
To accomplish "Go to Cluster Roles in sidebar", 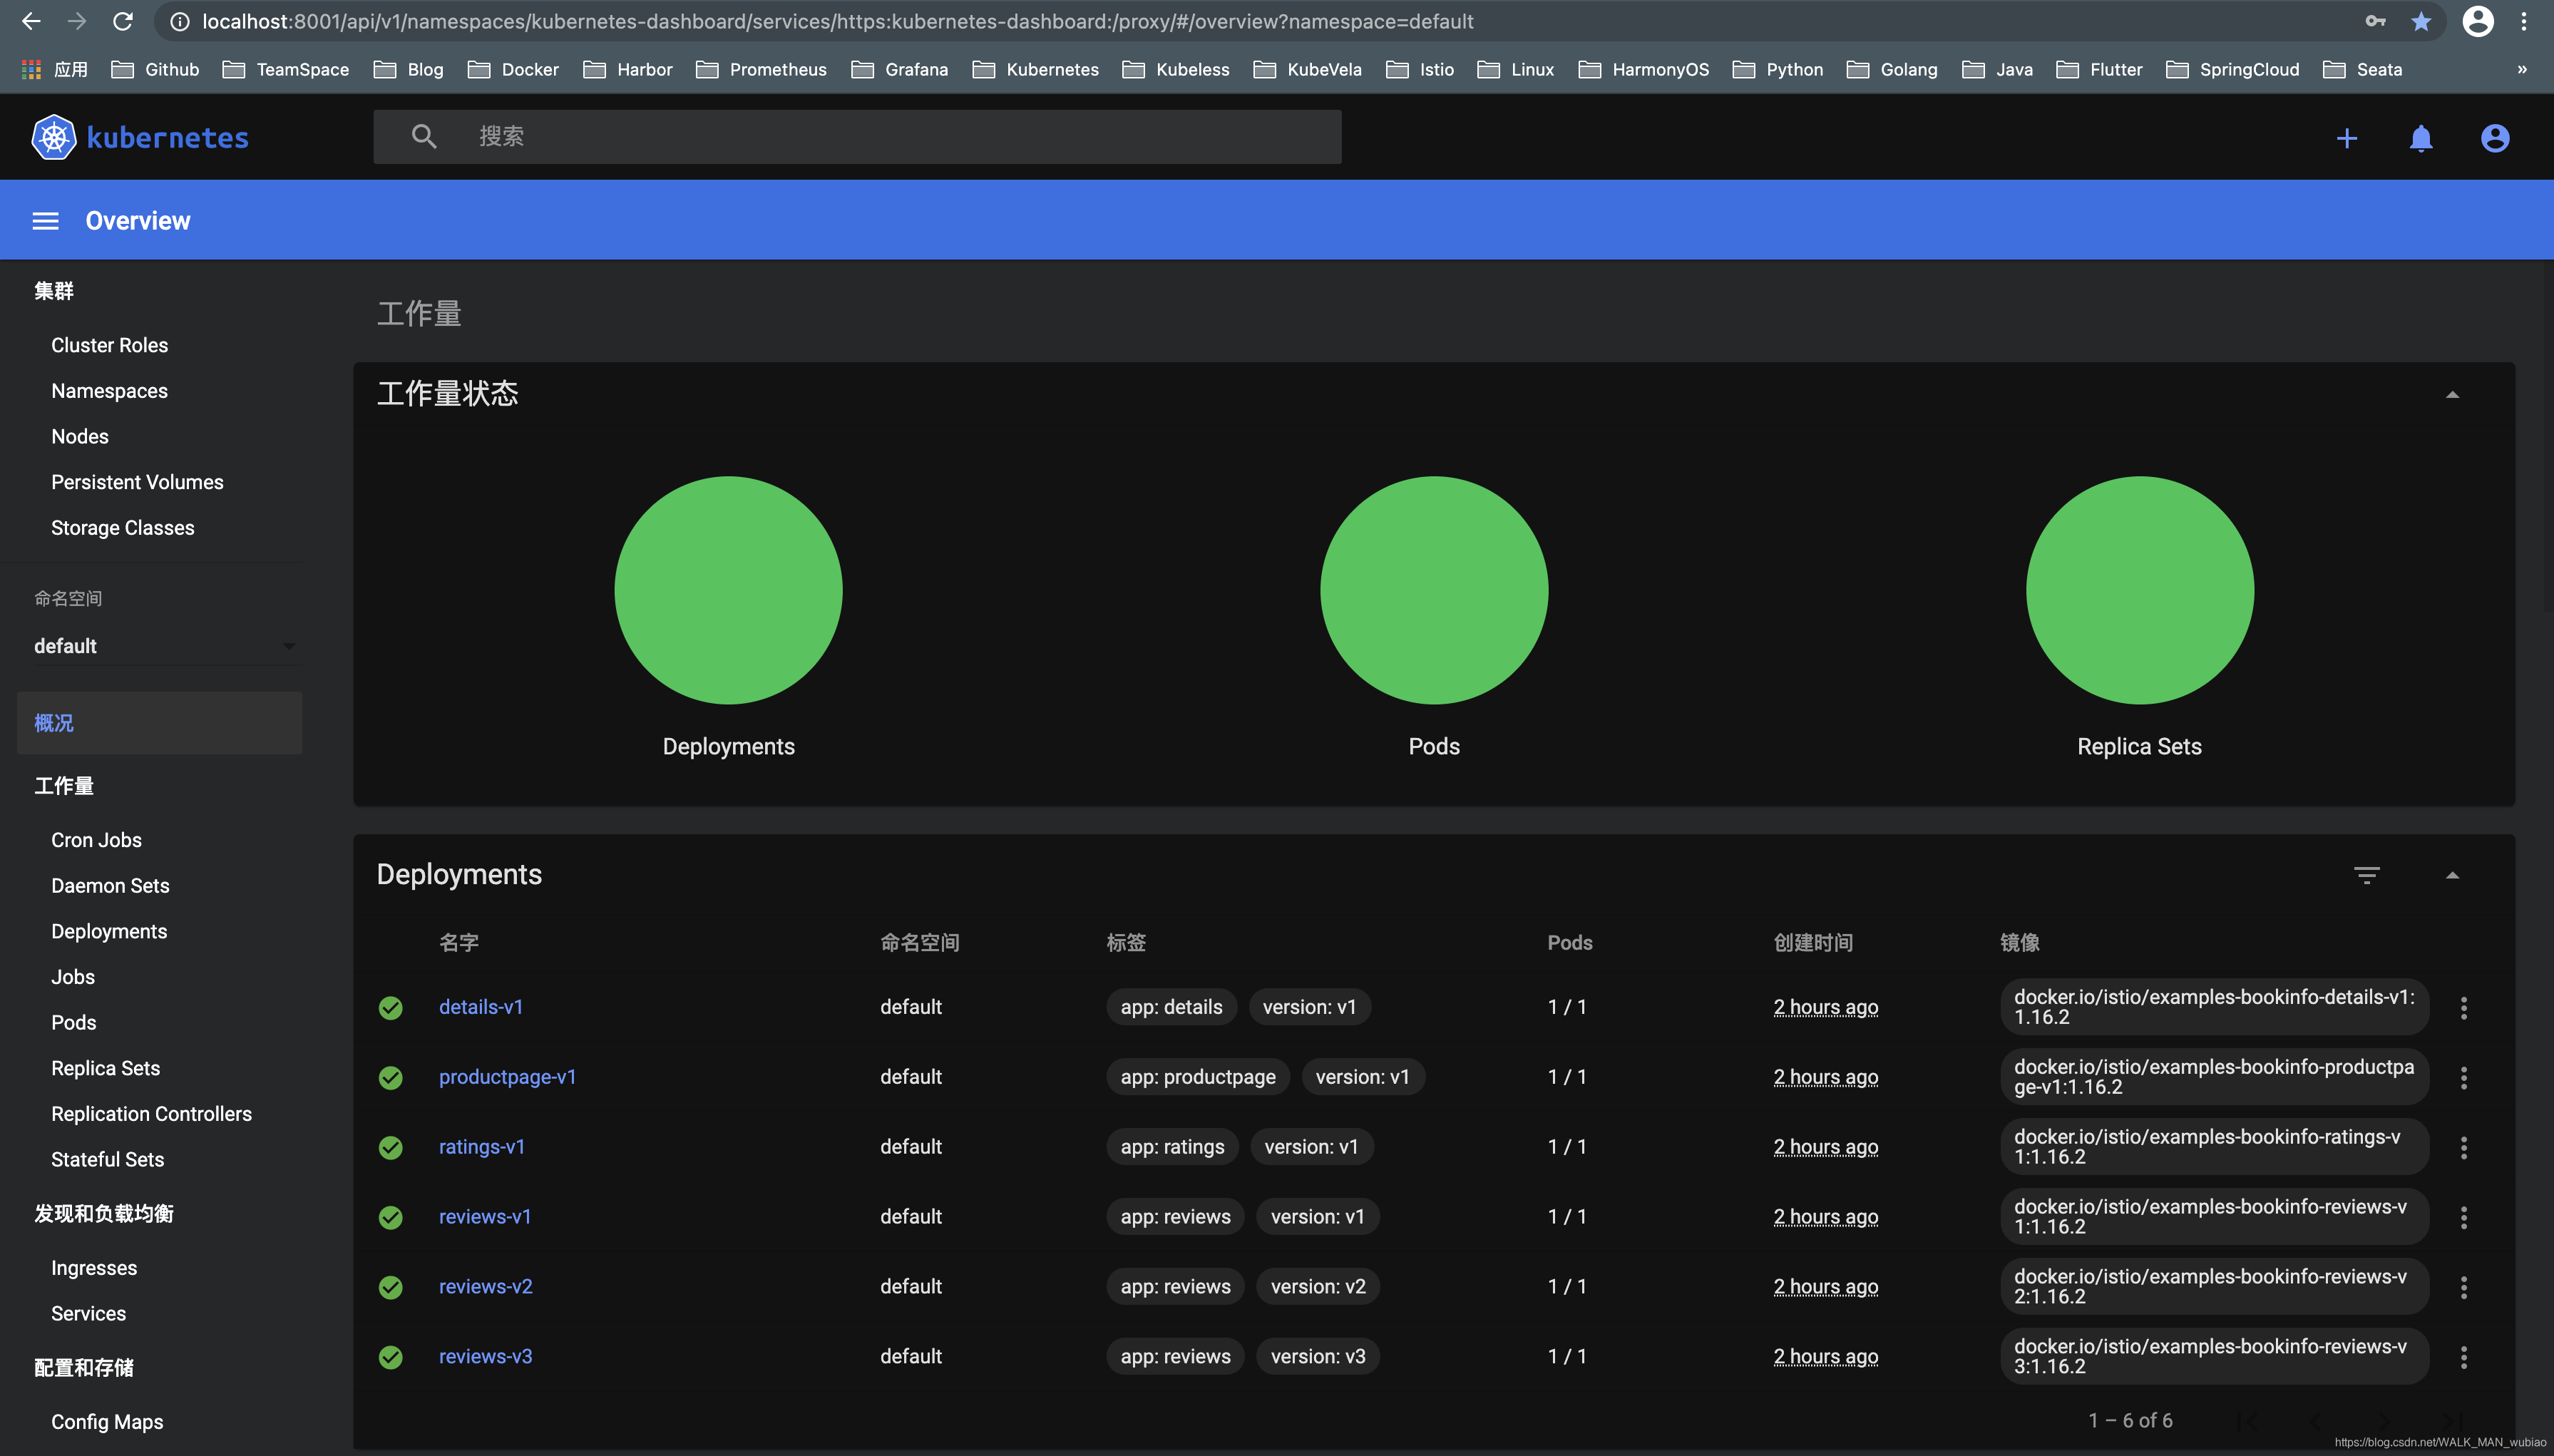I will click(109, 345).
